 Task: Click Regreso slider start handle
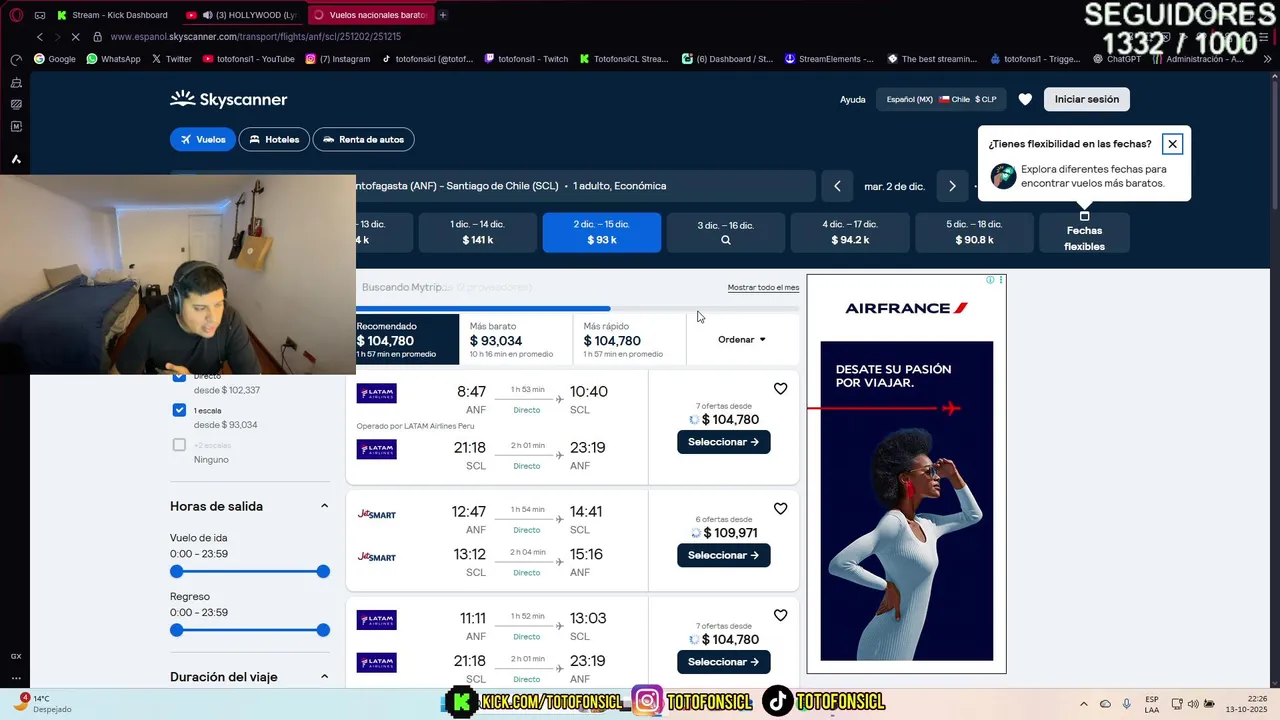tap(177, 630)
